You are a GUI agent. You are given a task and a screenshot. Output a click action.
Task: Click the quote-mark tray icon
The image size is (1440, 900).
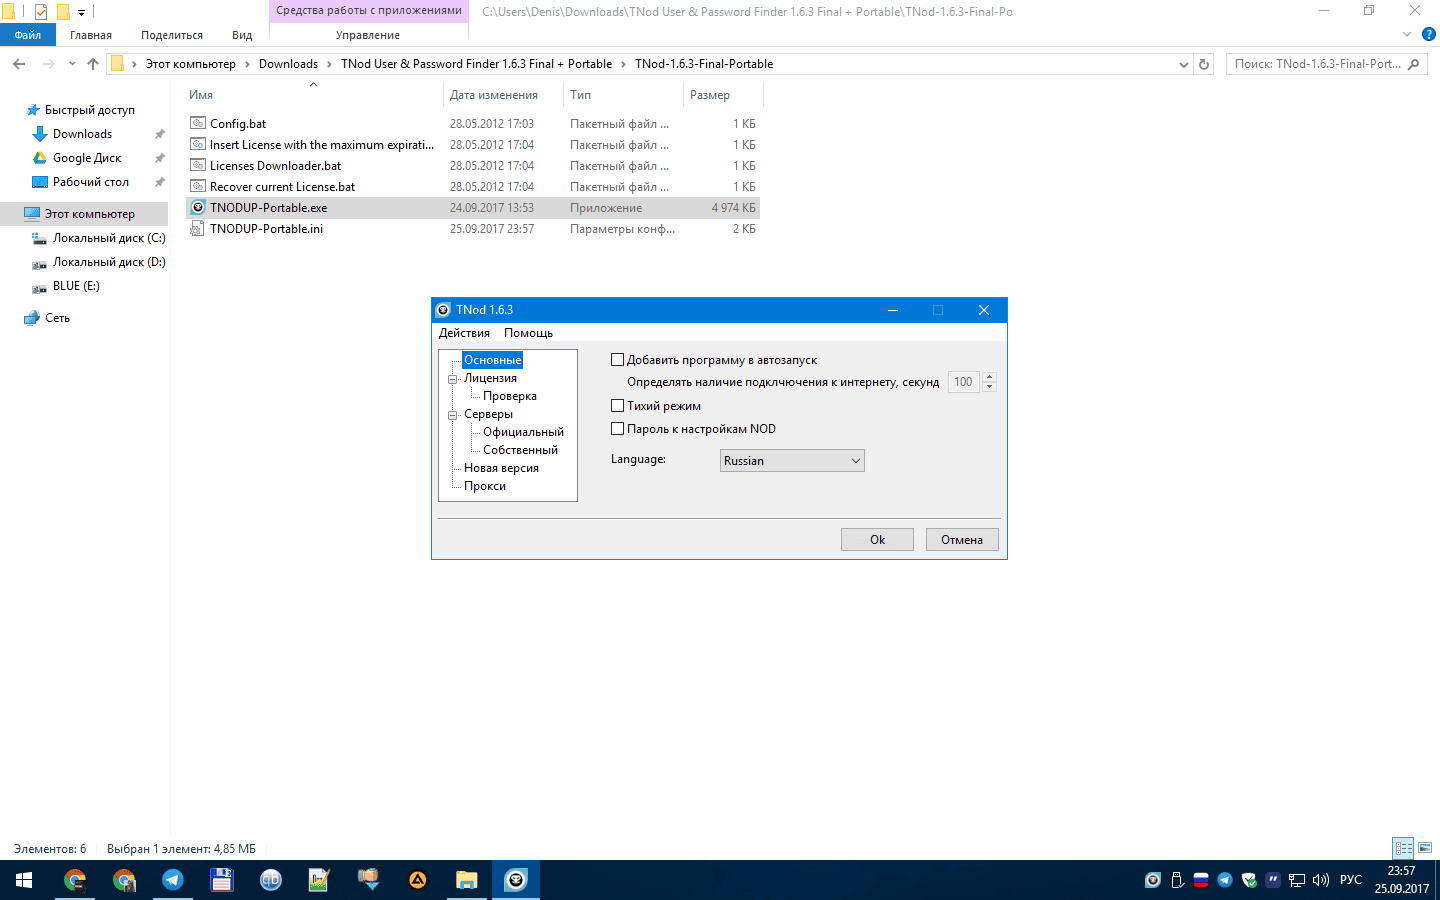(1273, 880)
